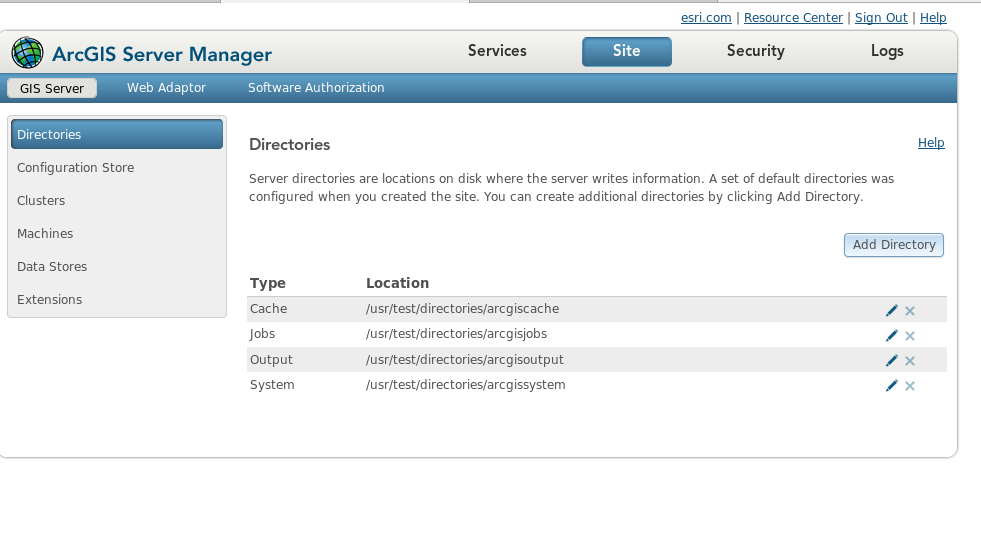Screen dimensions: 981x533
Task: Open the Services tab
Action: click(497, 51)
